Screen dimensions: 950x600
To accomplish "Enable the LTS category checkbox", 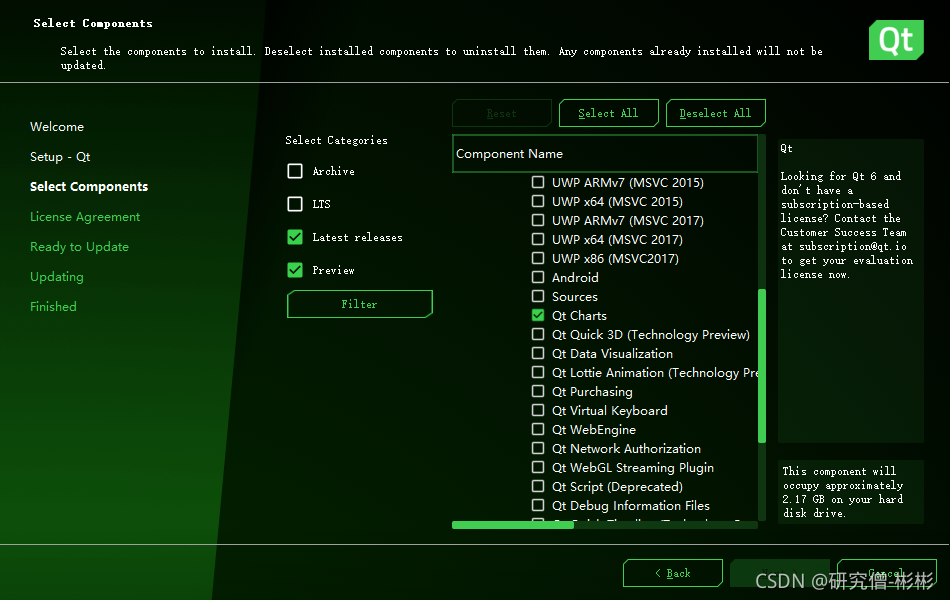I will click(295, 204).
